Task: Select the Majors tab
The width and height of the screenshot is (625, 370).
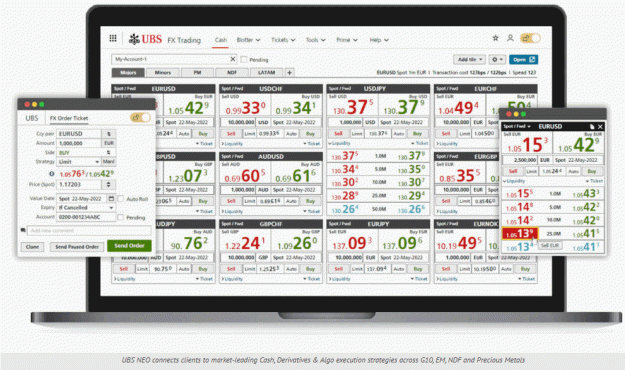Action: (x=128, y=73)
